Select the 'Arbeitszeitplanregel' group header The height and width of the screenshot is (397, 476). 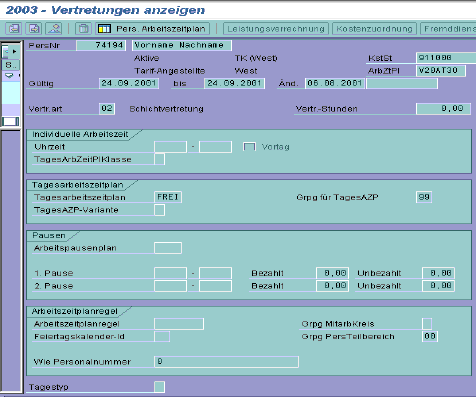(75, 311)
